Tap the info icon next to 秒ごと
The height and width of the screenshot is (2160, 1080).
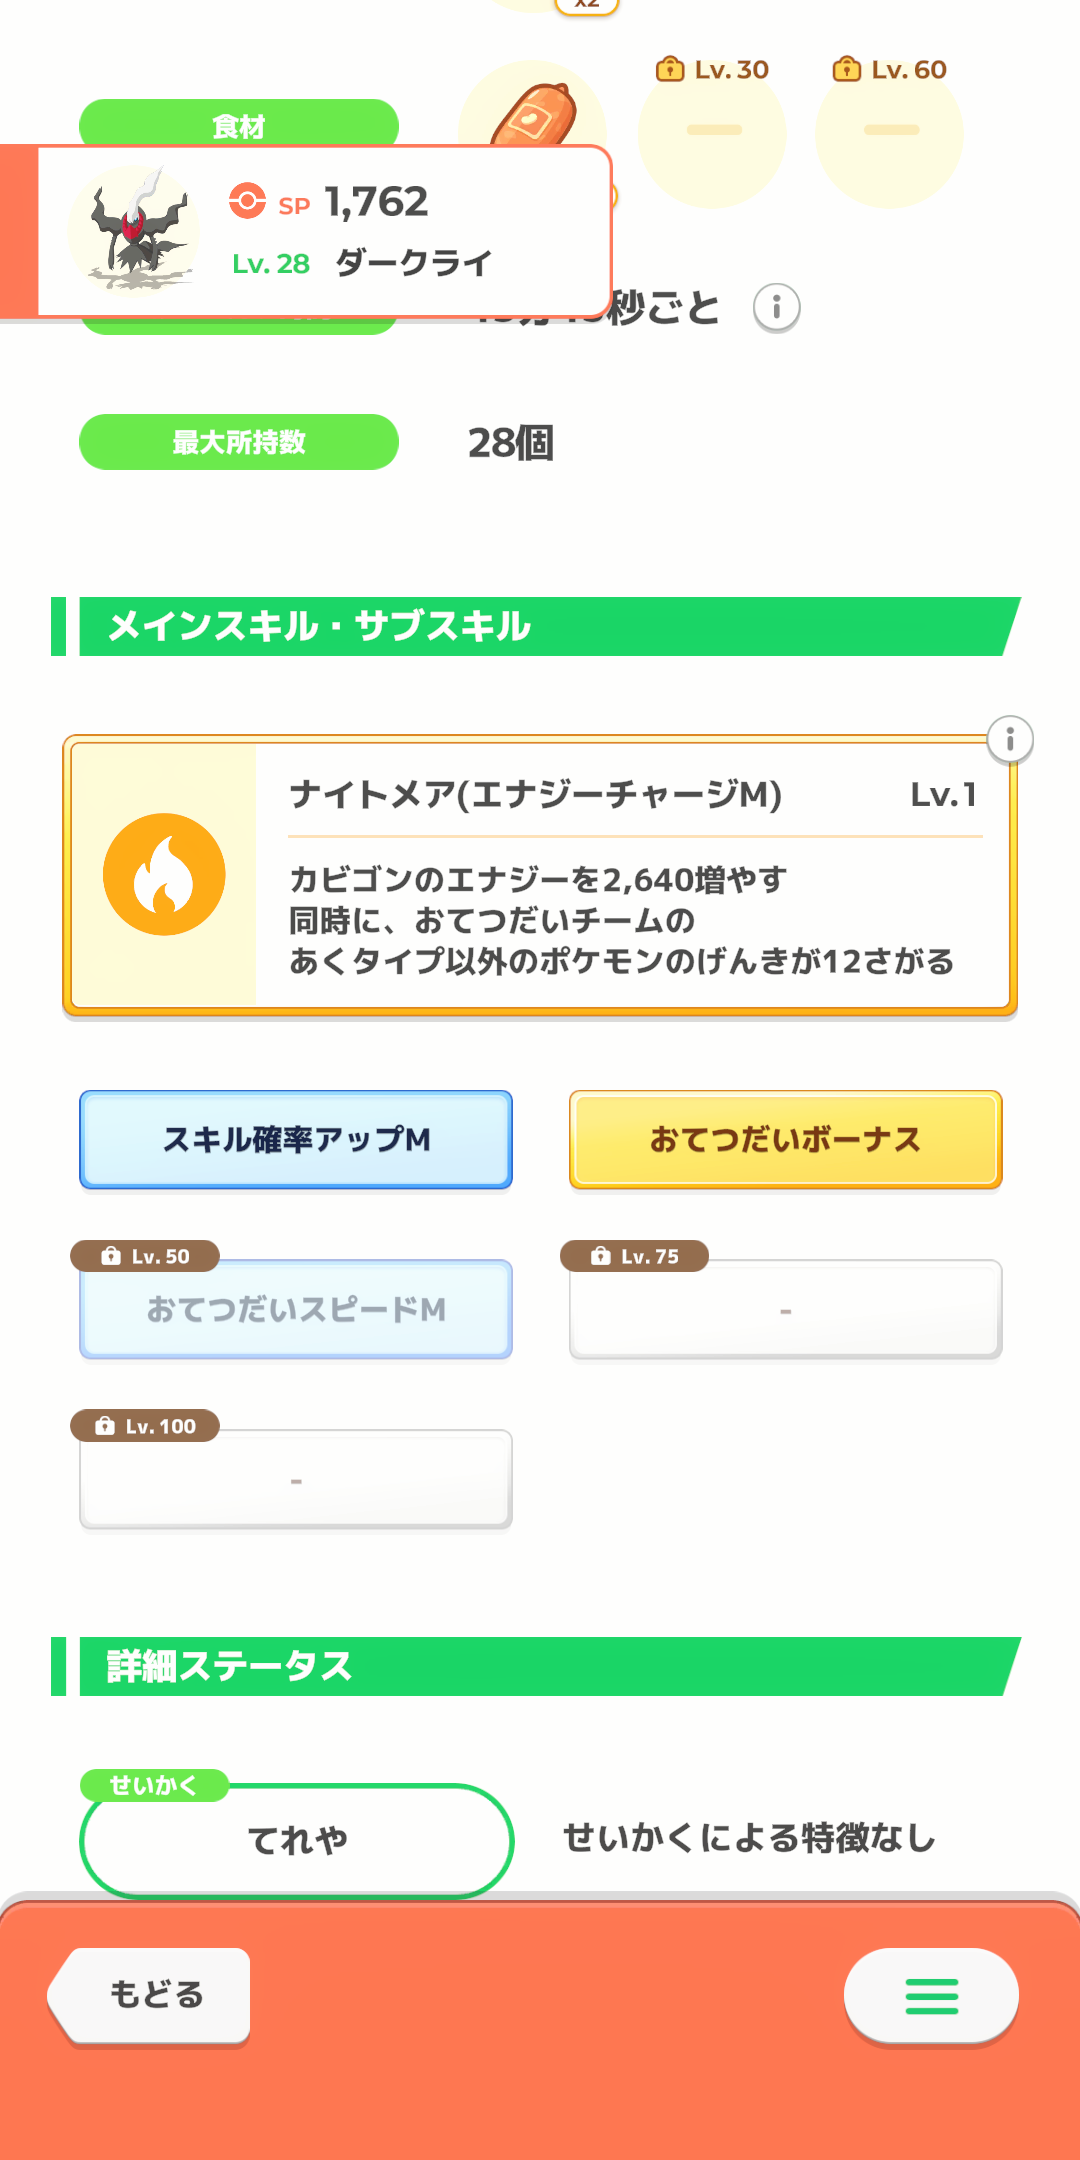777,308
